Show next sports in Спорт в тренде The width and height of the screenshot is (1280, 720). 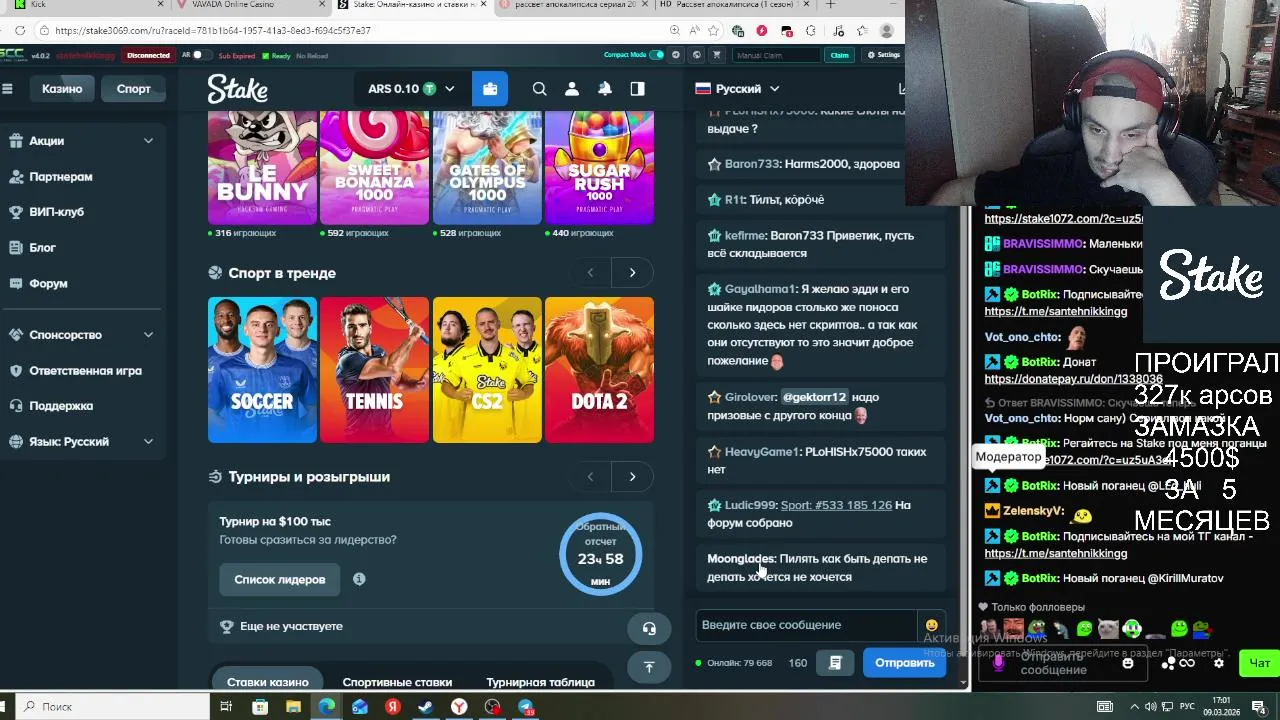tap(632, 273)
